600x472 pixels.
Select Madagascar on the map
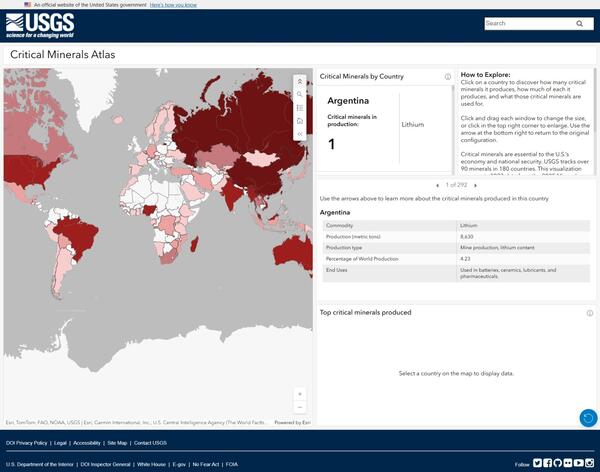point(194,245)
